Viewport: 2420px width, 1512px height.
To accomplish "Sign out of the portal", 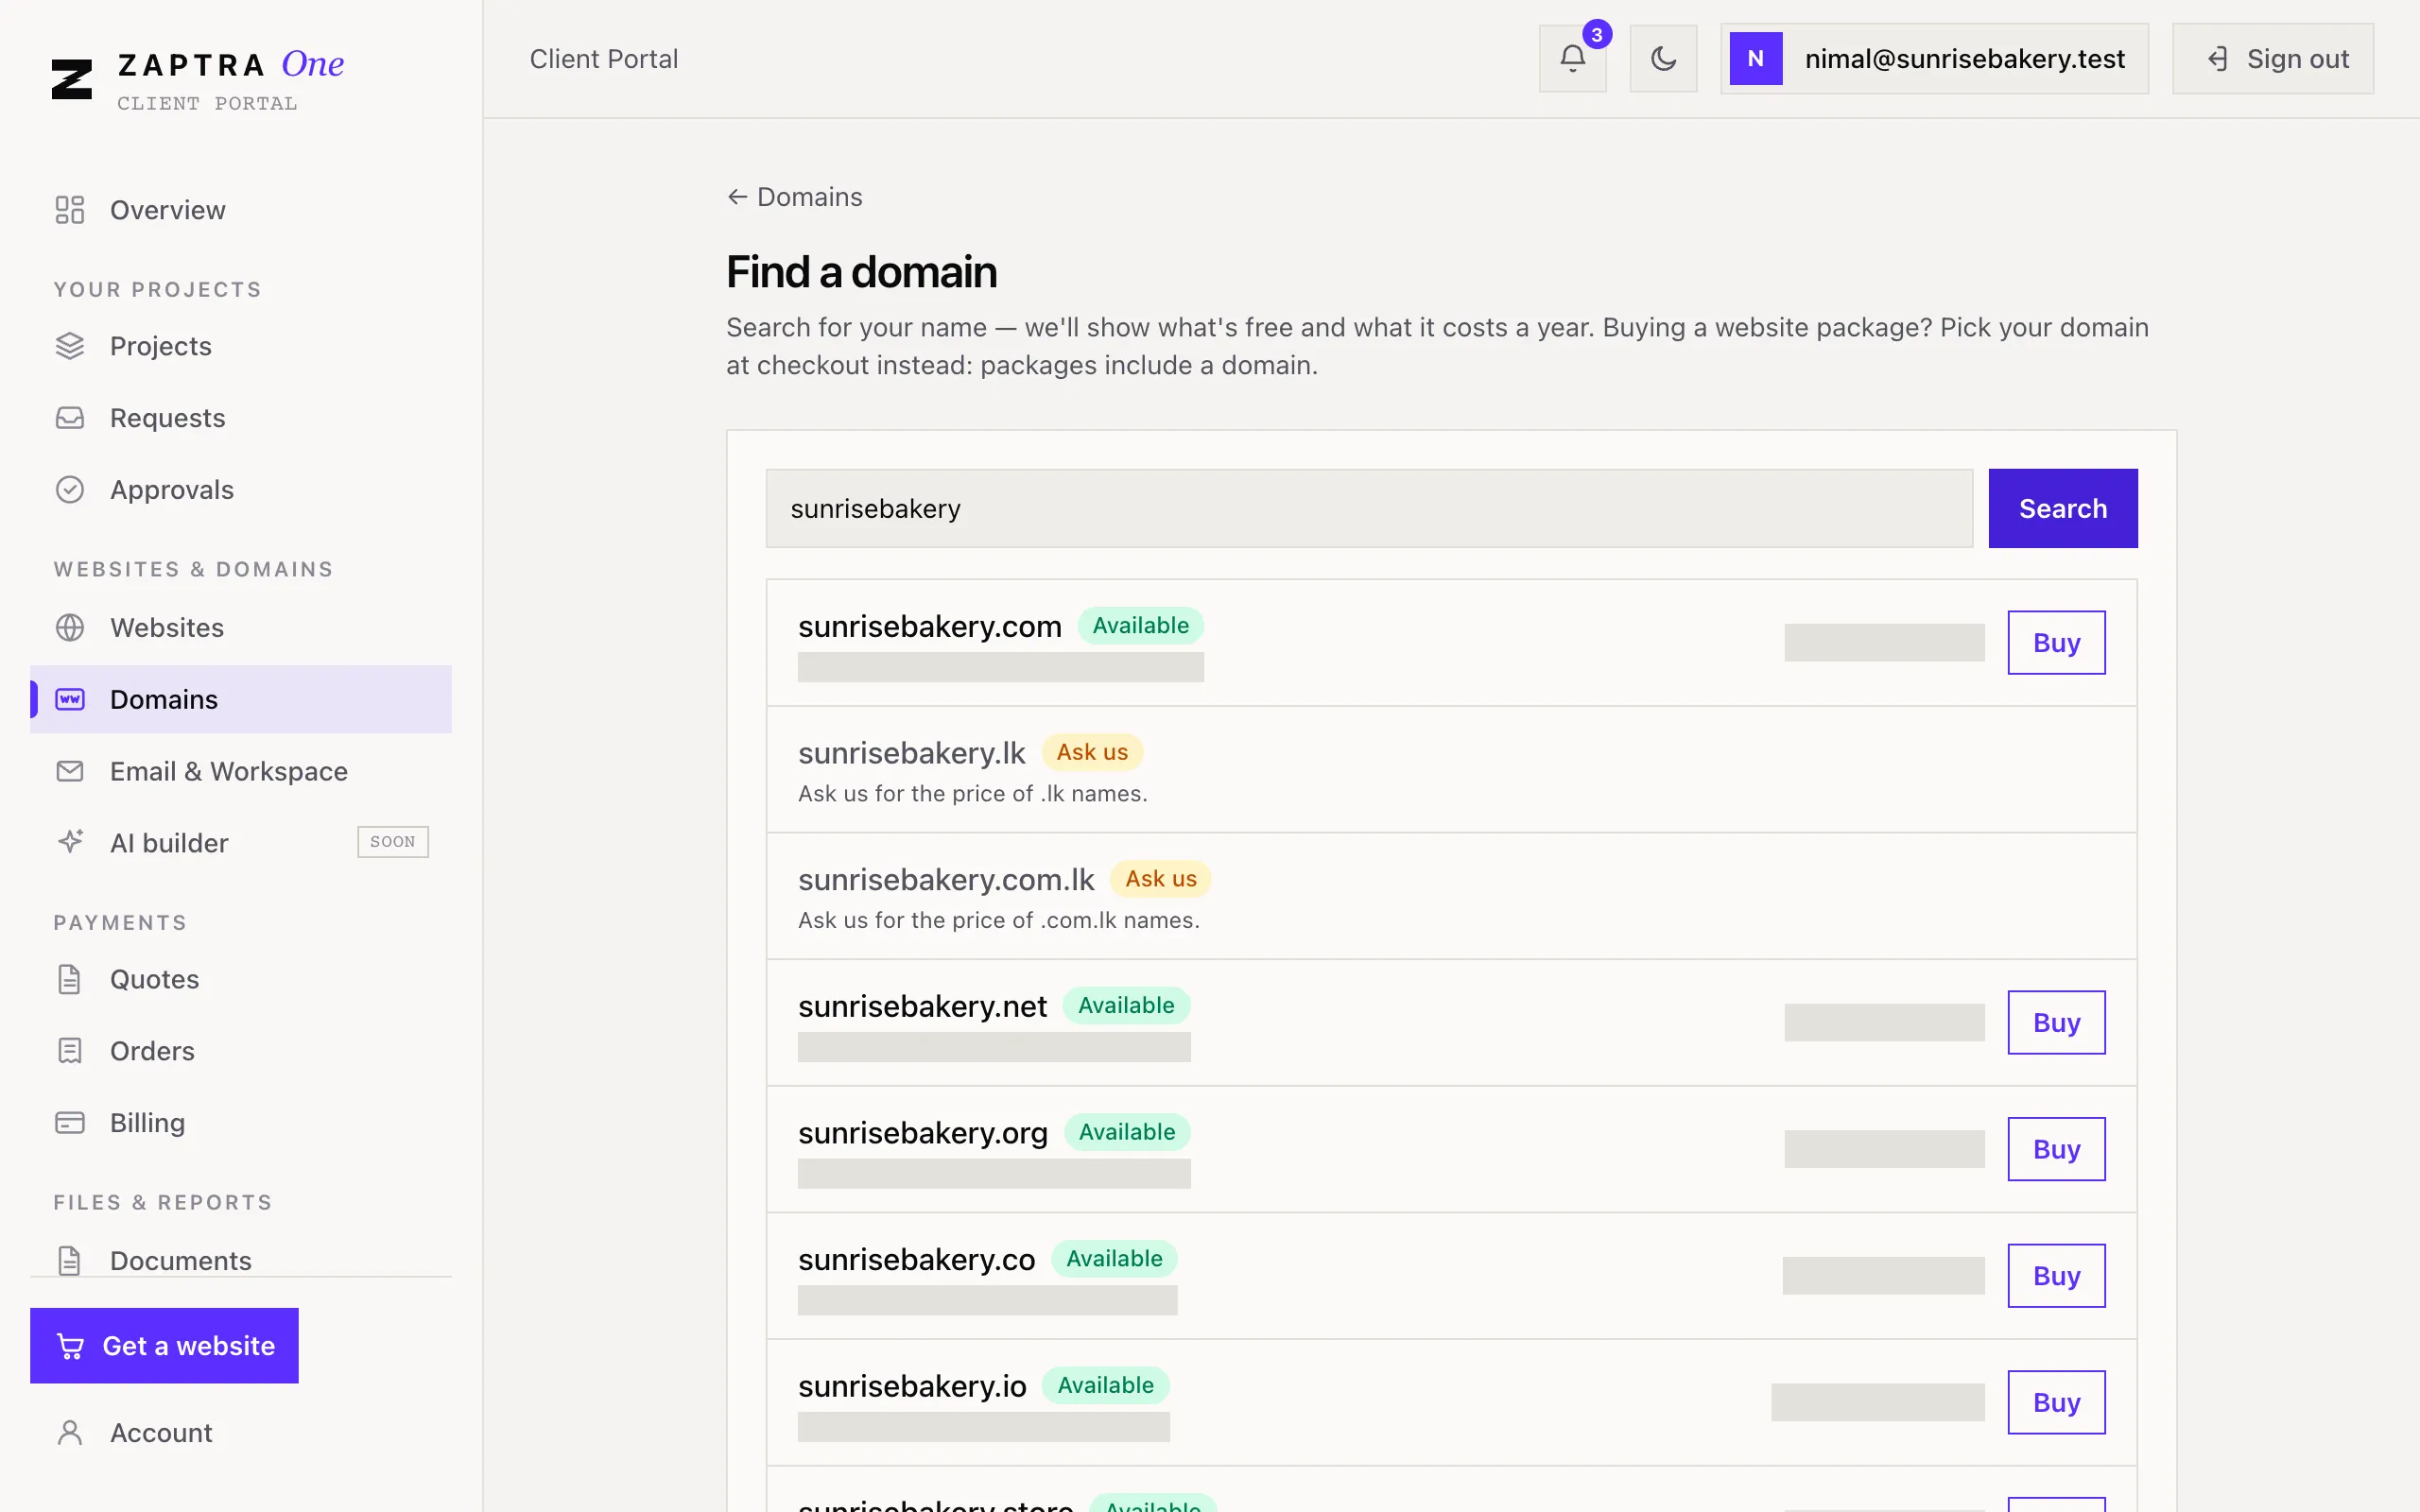I will click(2273, 59).
